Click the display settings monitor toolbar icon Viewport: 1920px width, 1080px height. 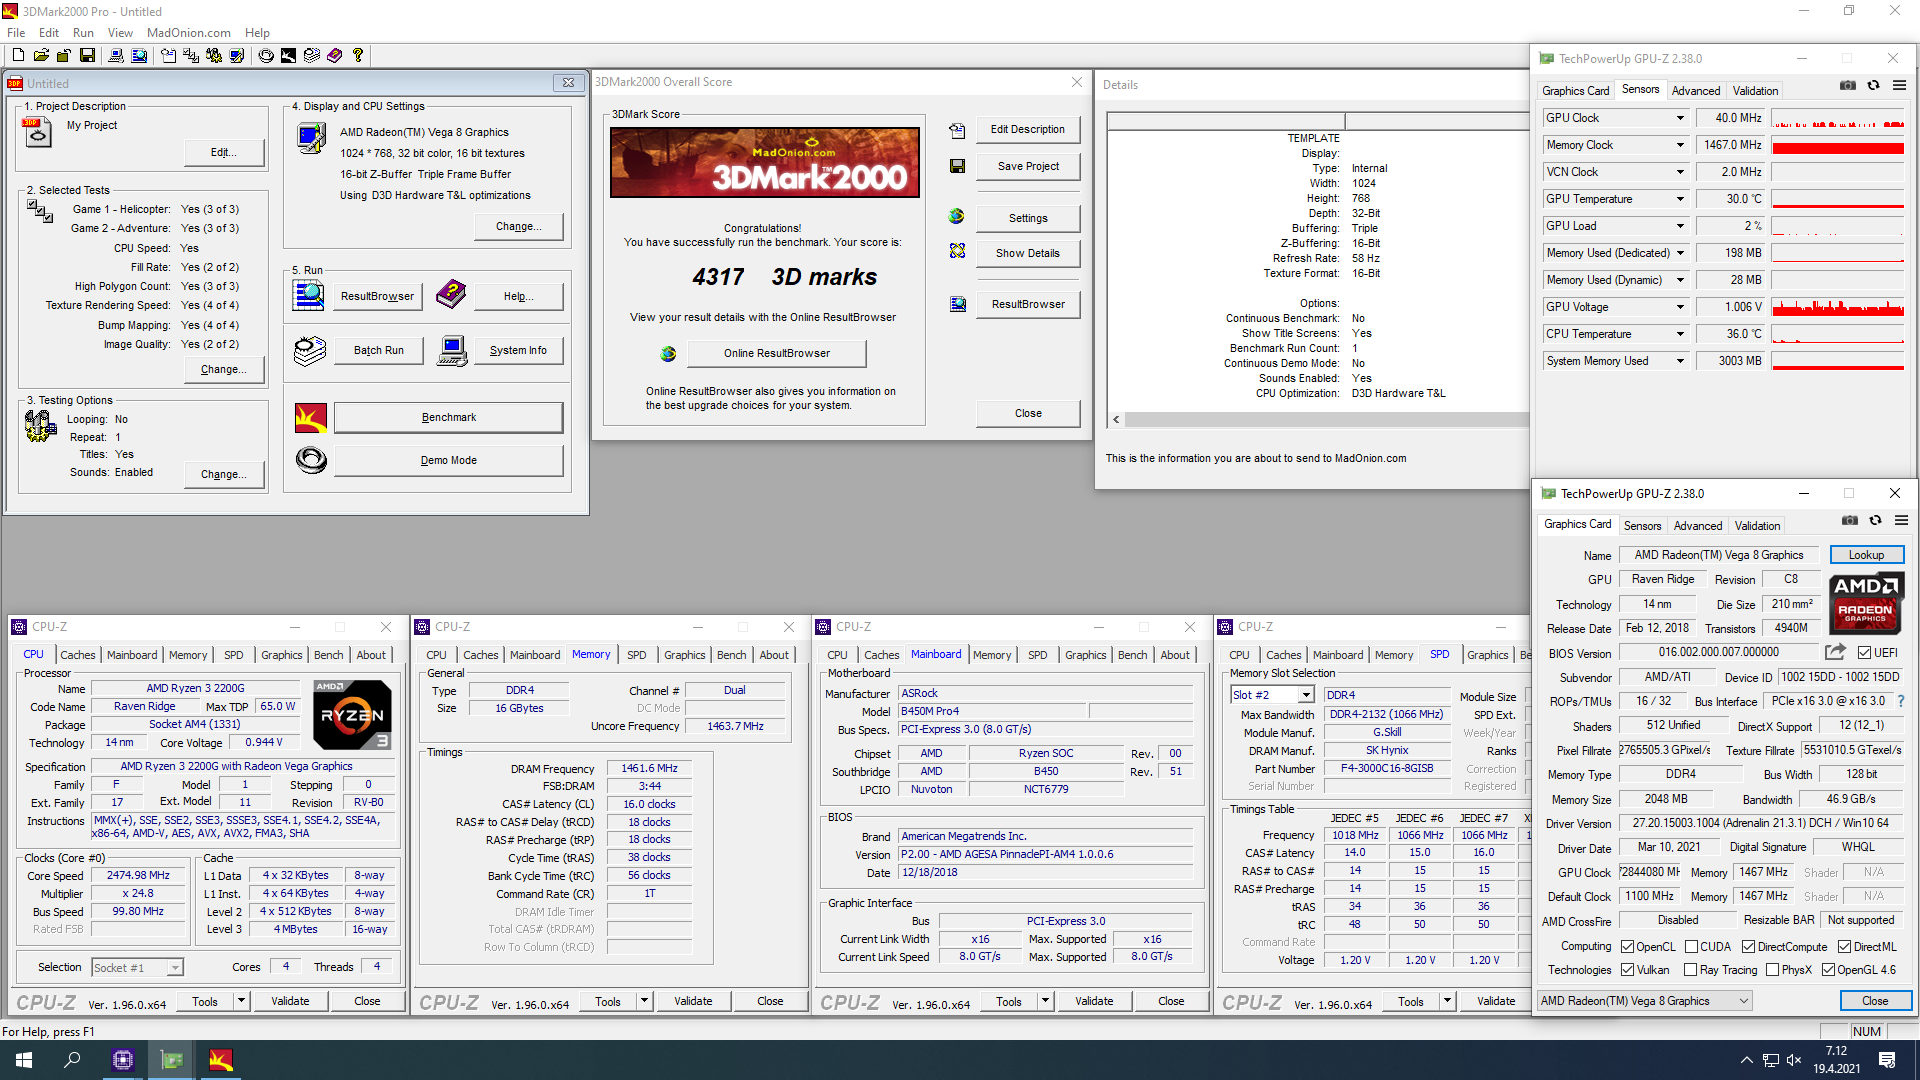click(237, 56)
